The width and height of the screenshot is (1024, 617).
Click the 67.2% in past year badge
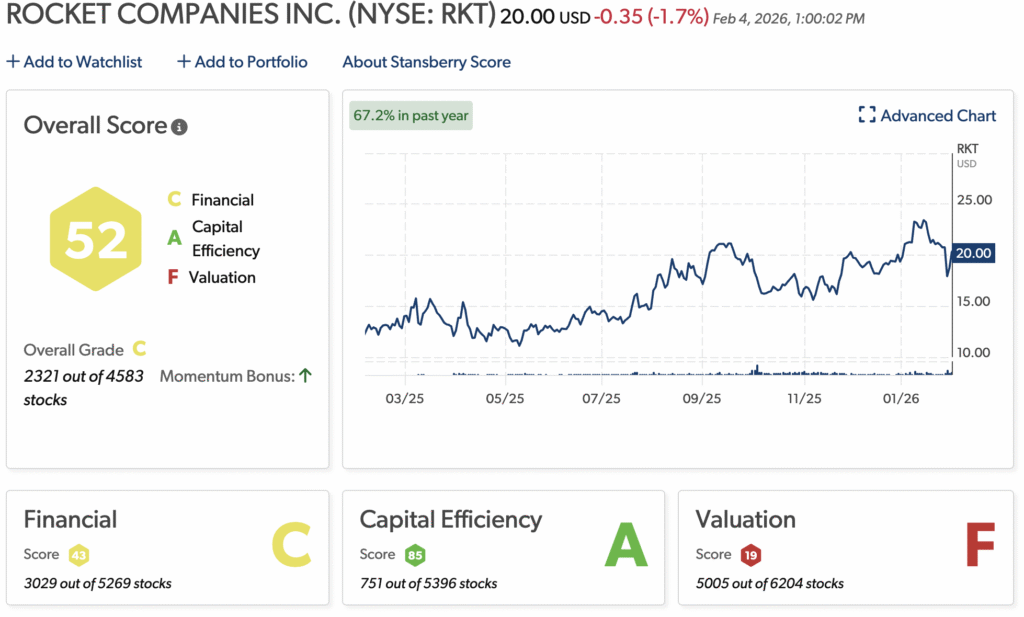coord(411,116)
